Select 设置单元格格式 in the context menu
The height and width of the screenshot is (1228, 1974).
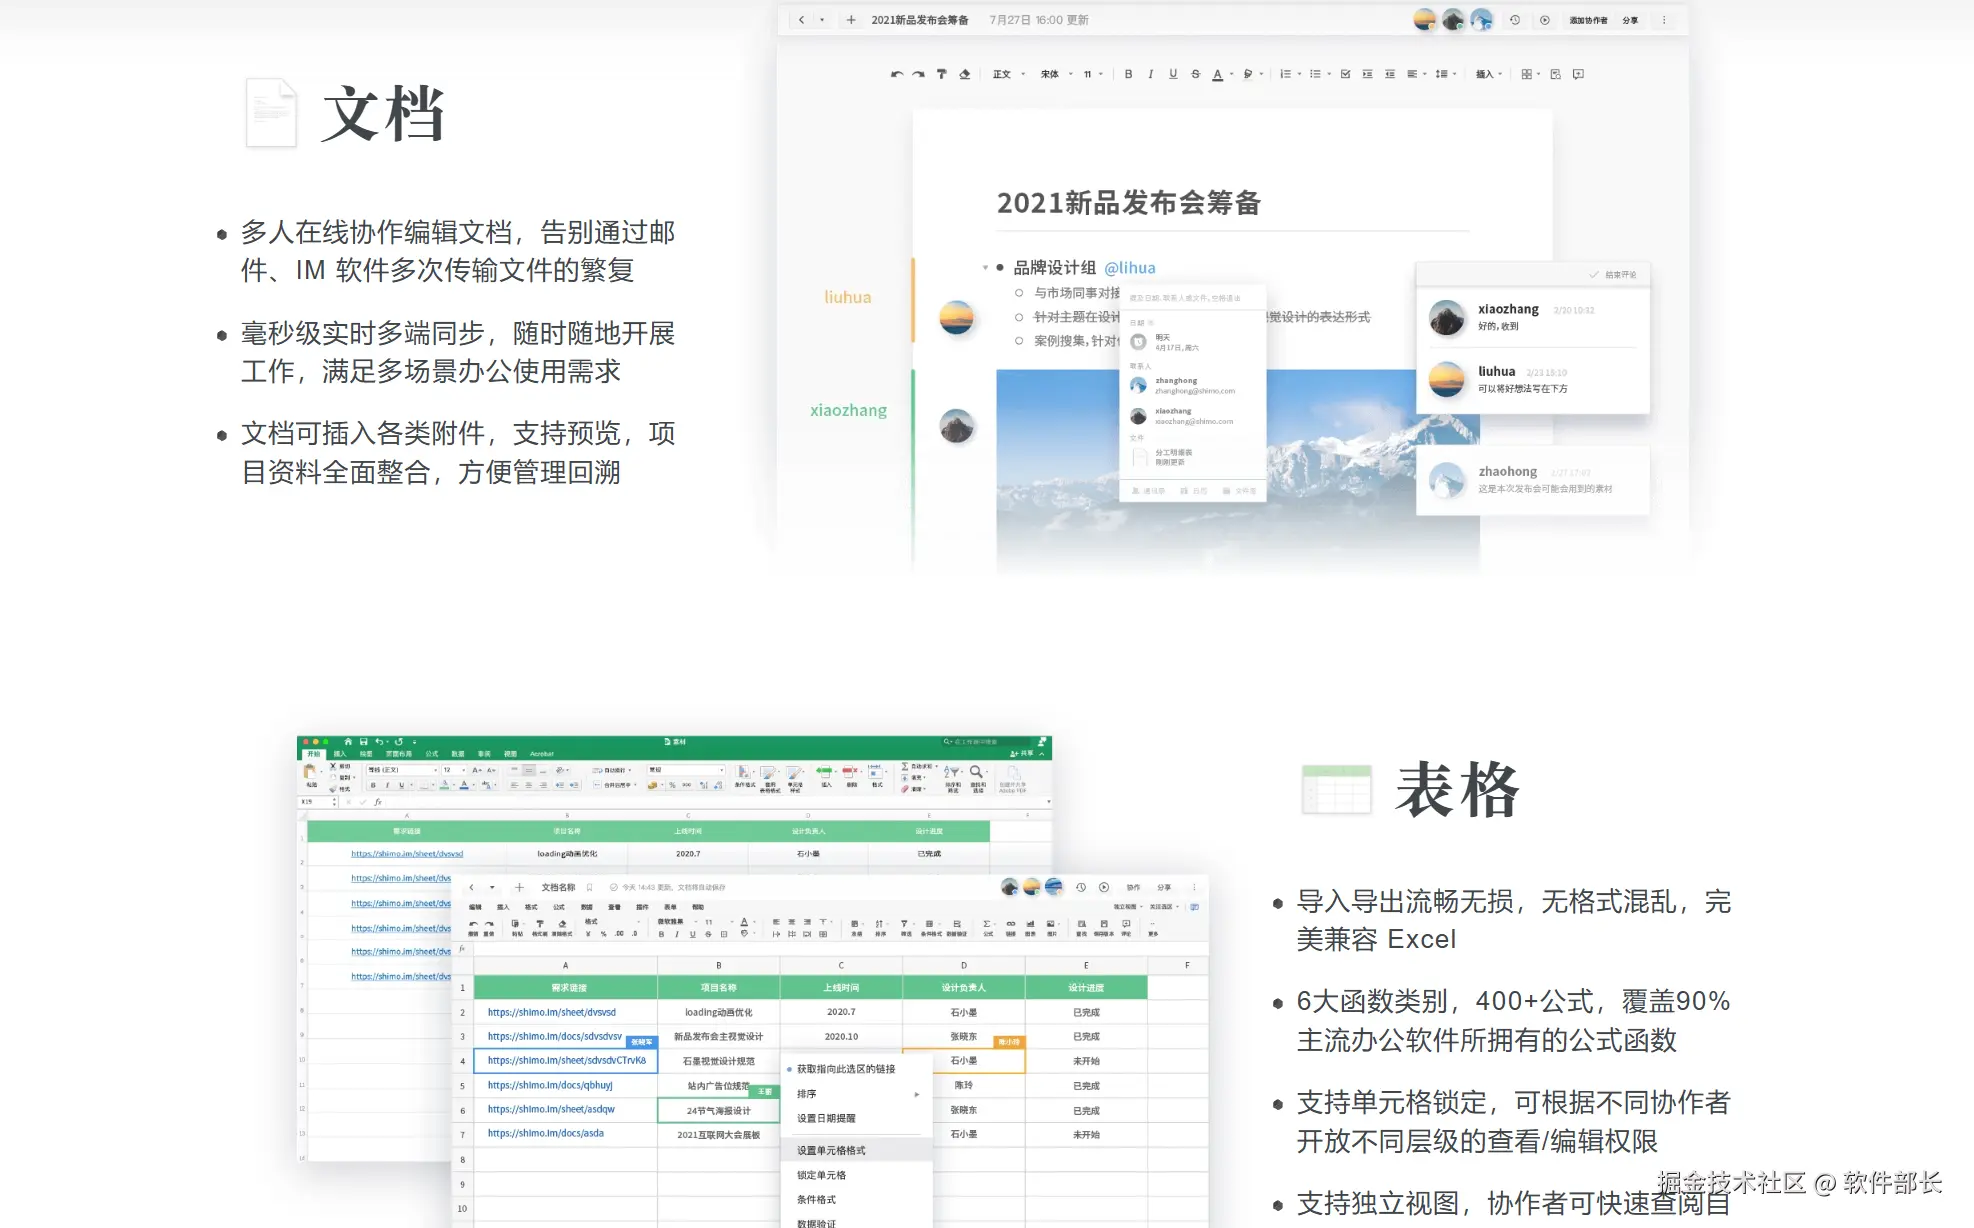(831, 1150)
